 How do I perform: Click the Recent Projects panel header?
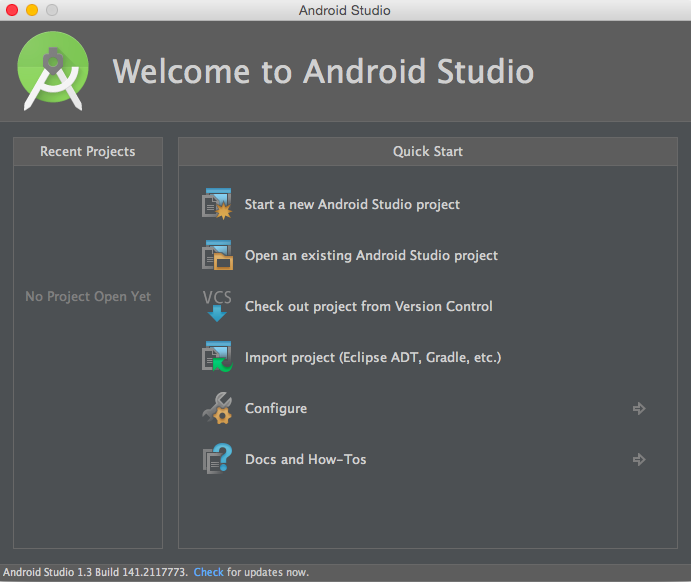87,152
